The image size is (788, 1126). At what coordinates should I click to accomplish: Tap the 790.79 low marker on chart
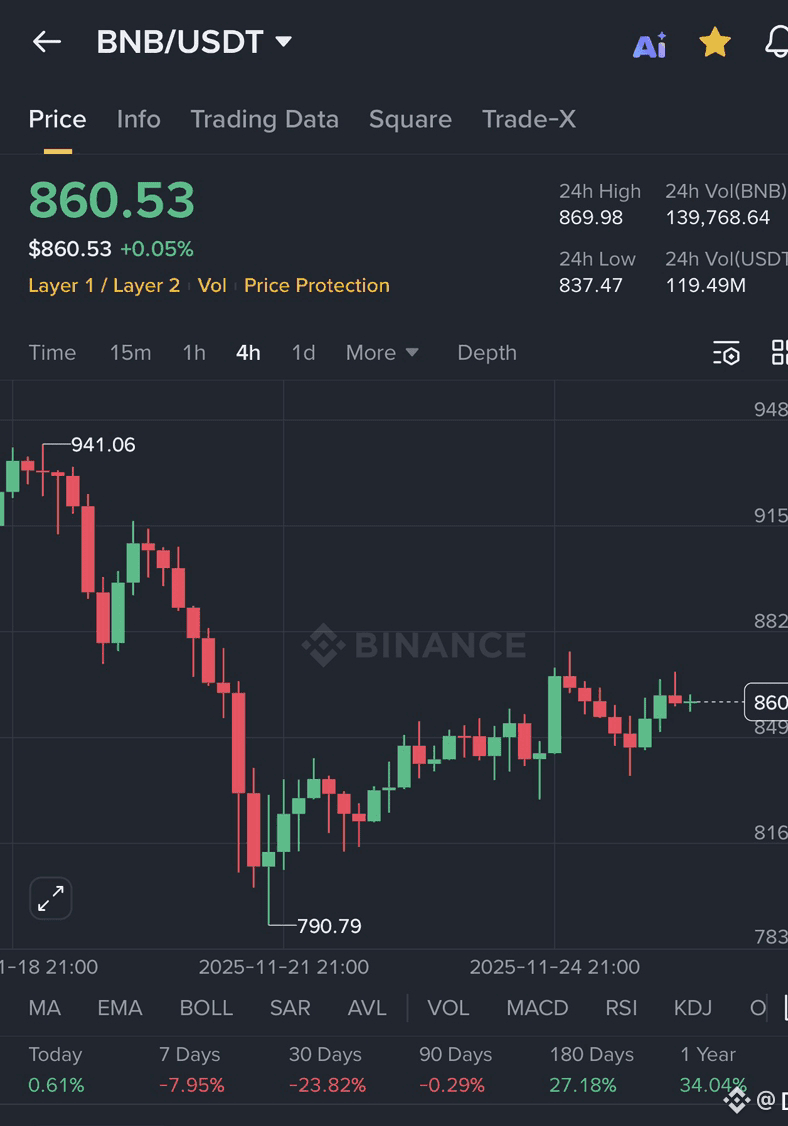[329, 926]
